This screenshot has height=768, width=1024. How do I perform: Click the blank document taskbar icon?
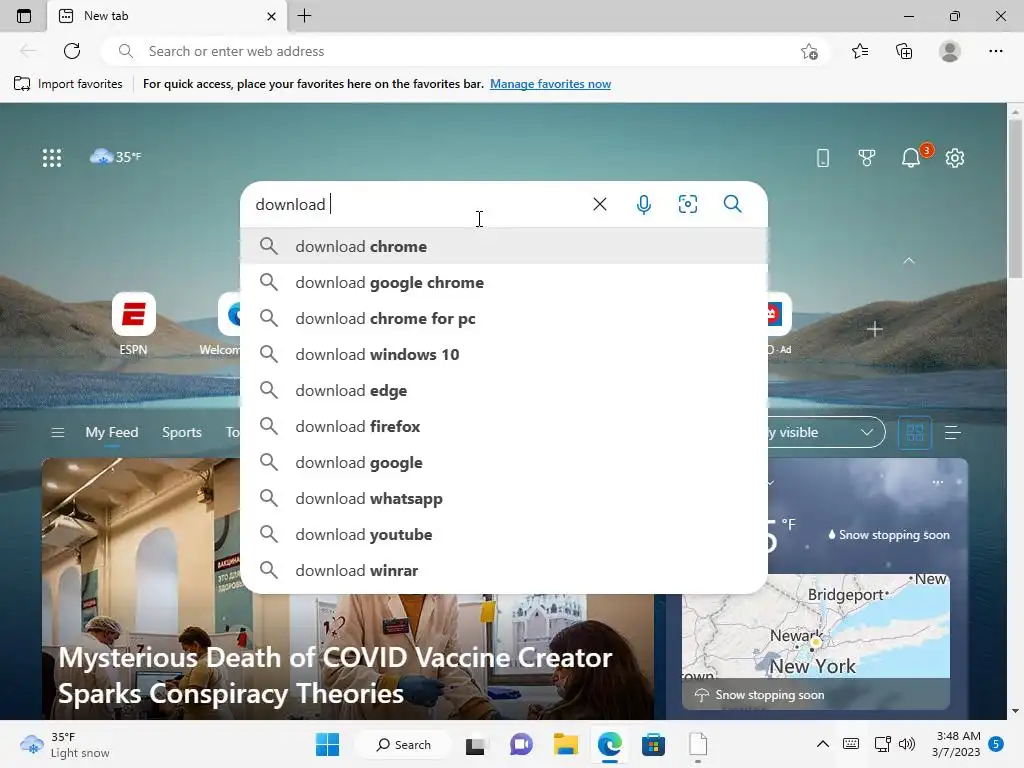coord(697,744)
